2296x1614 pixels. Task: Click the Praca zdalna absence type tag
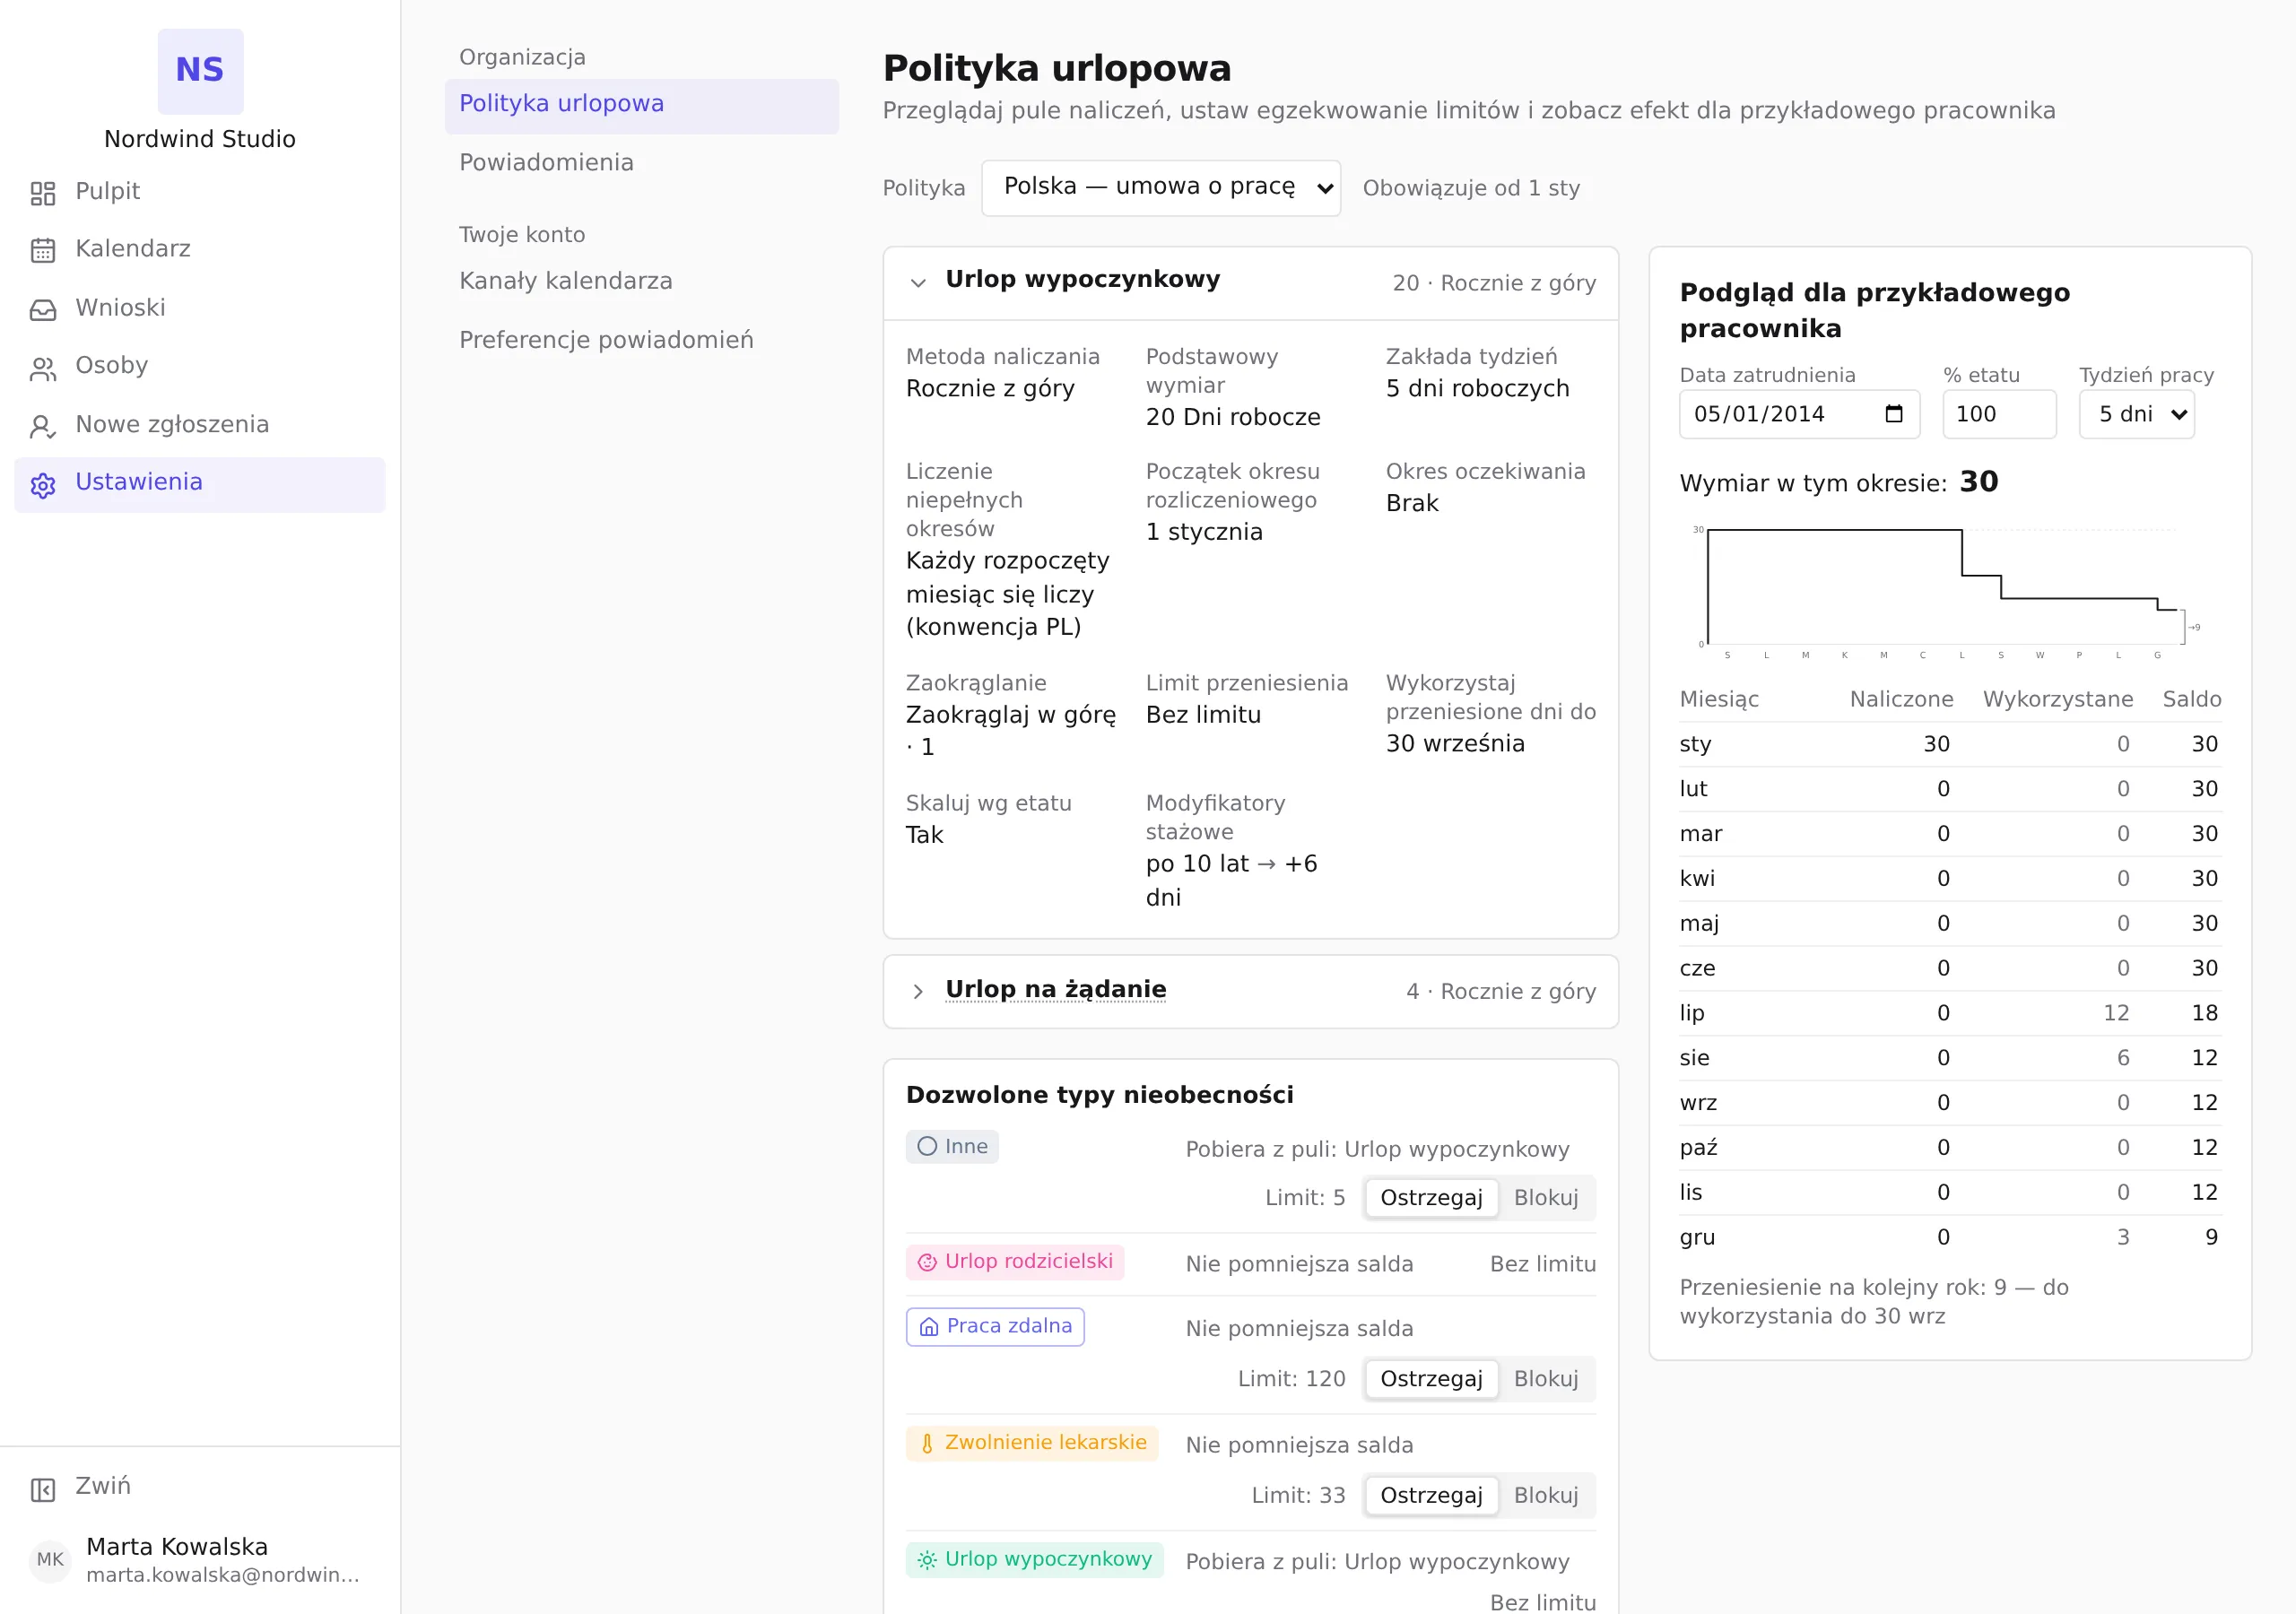pyautogui.click(x=995, y=1327)
